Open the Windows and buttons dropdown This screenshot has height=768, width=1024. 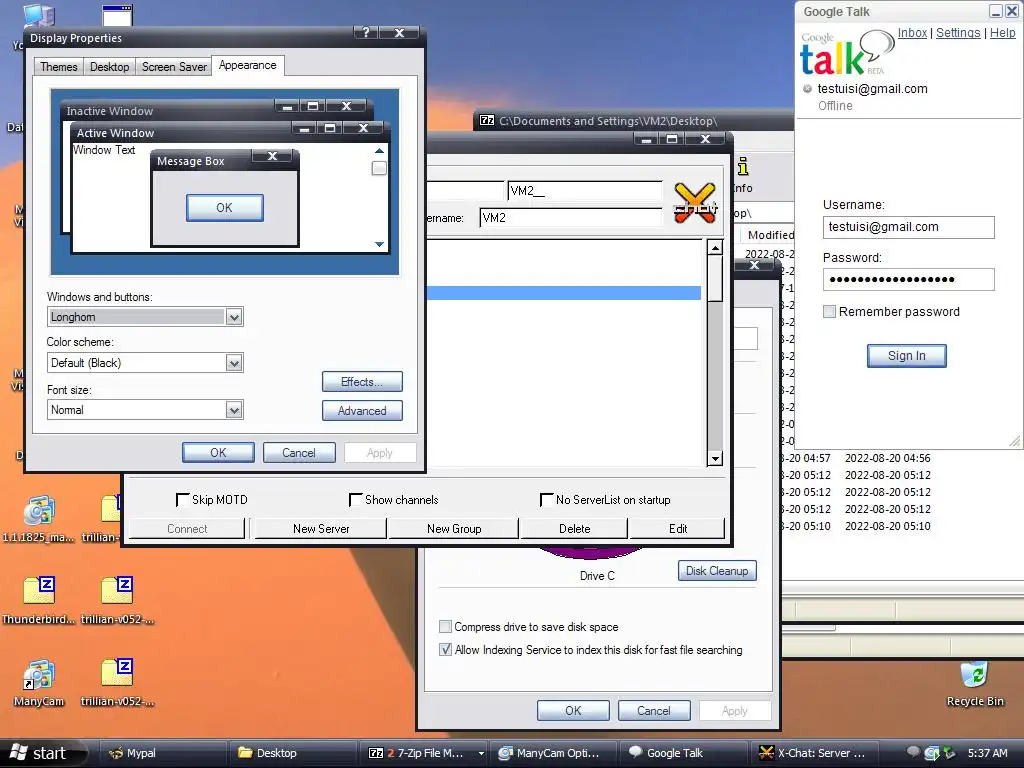click(x=234, y=317)
